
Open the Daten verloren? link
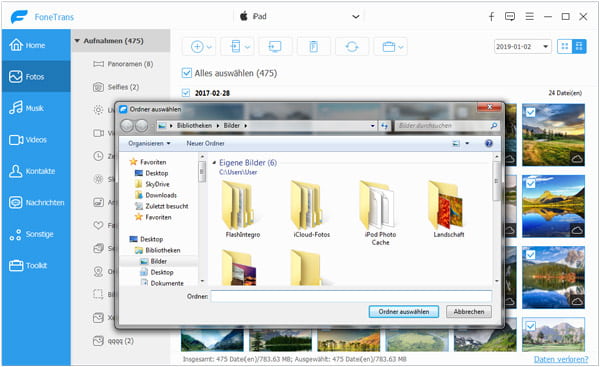click(x=561, y=359)
